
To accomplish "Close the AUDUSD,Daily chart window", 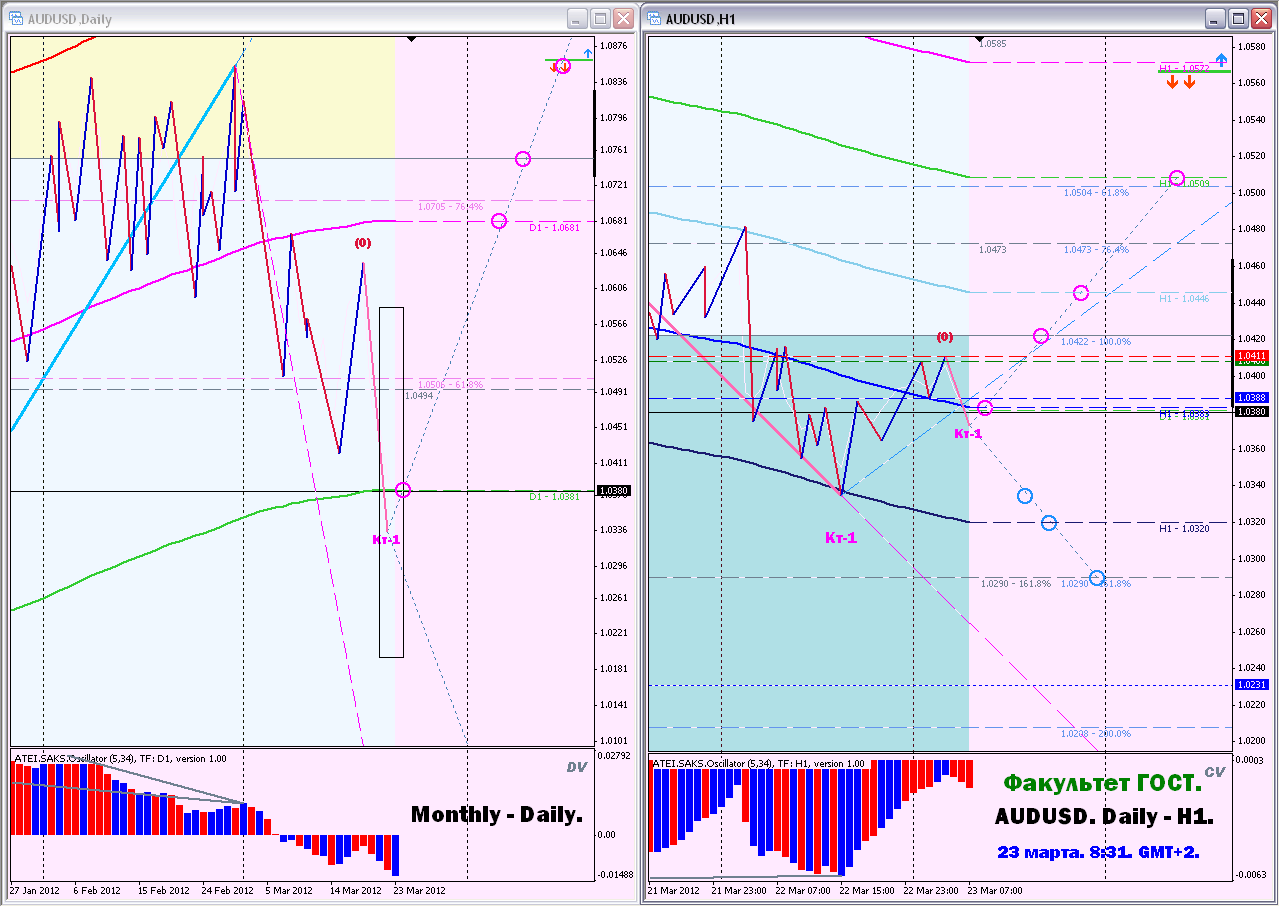I will [x=623, y=19].
